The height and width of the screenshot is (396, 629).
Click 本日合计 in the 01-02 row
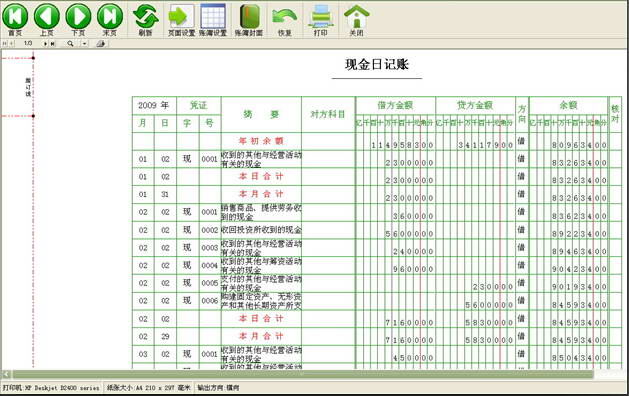click(x=261, y=176)
